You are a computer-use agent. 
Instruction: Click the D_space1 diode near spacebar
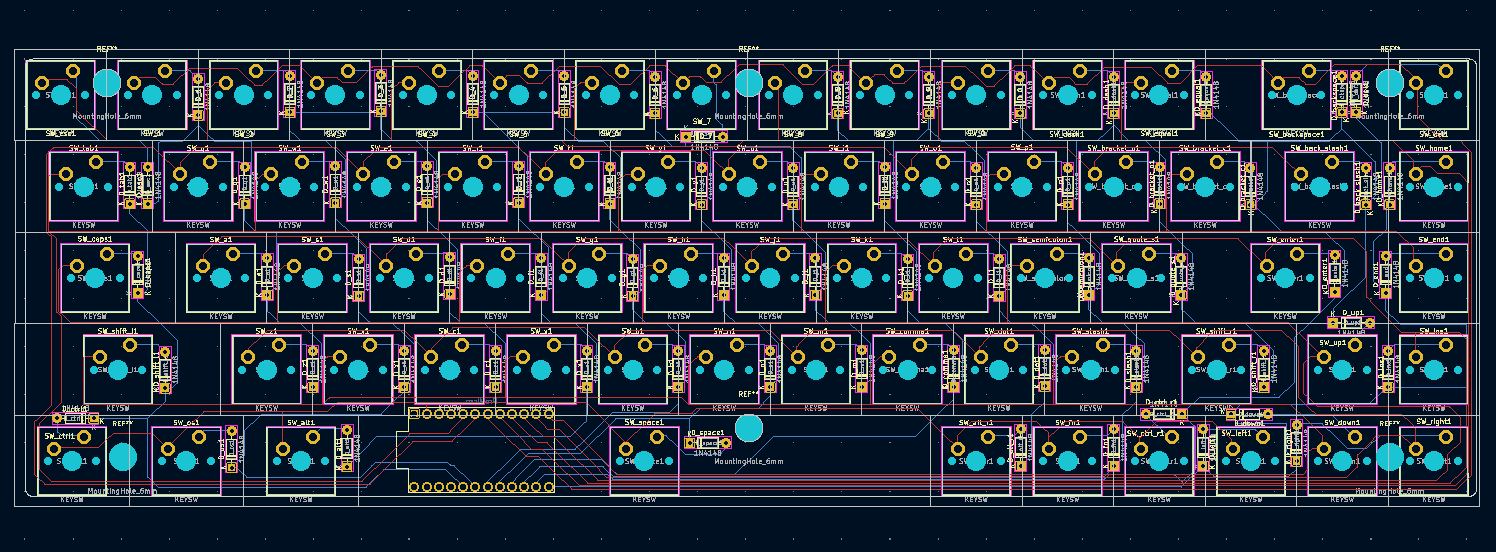pyautogui.click(x=707, y=442)
